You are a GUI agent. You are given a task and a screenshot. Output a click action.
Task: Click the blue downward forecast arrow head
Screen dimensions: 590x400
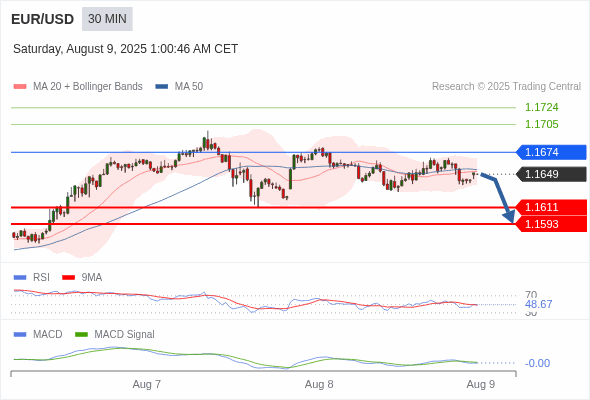(x=509, y=217)
